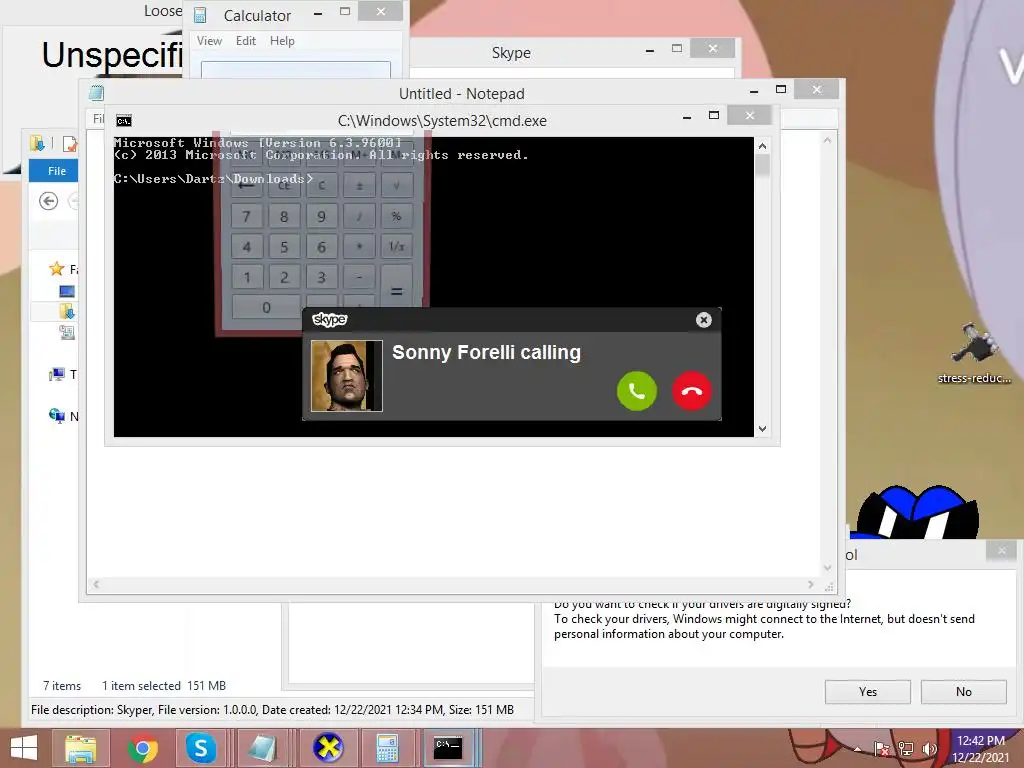Screen dimensions: 1024x768
Task: Switch to Calculator taskbar icon
Action: (x=387, y=748)
